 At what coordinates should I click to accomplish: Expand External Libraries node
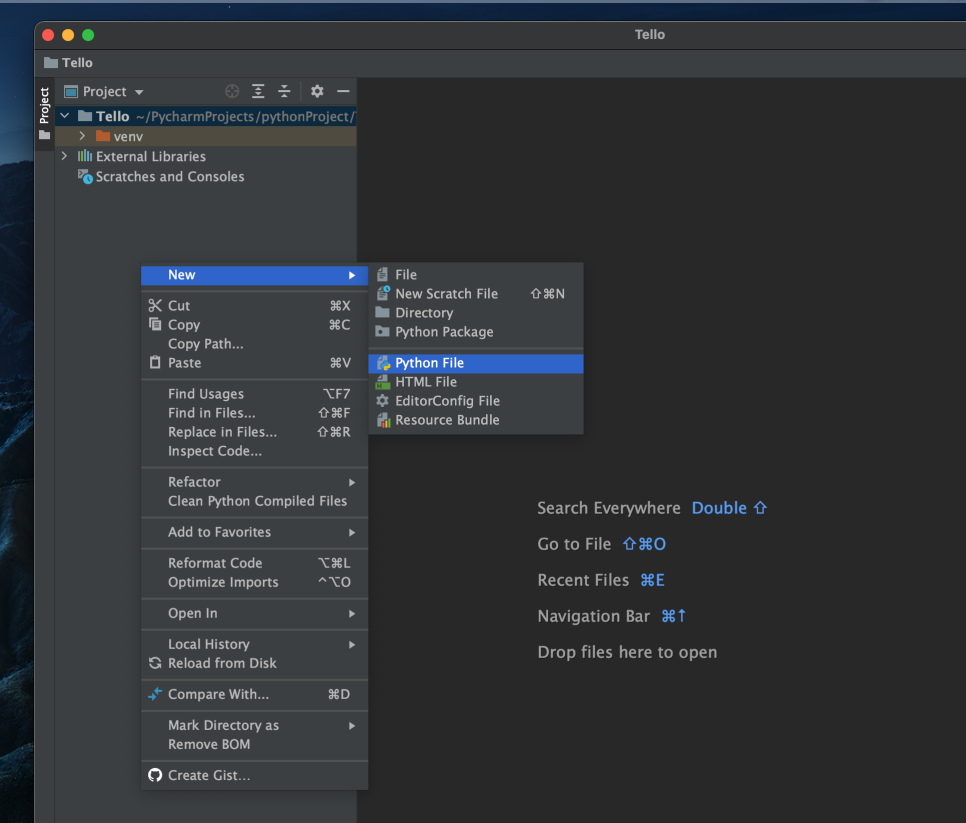64,156
